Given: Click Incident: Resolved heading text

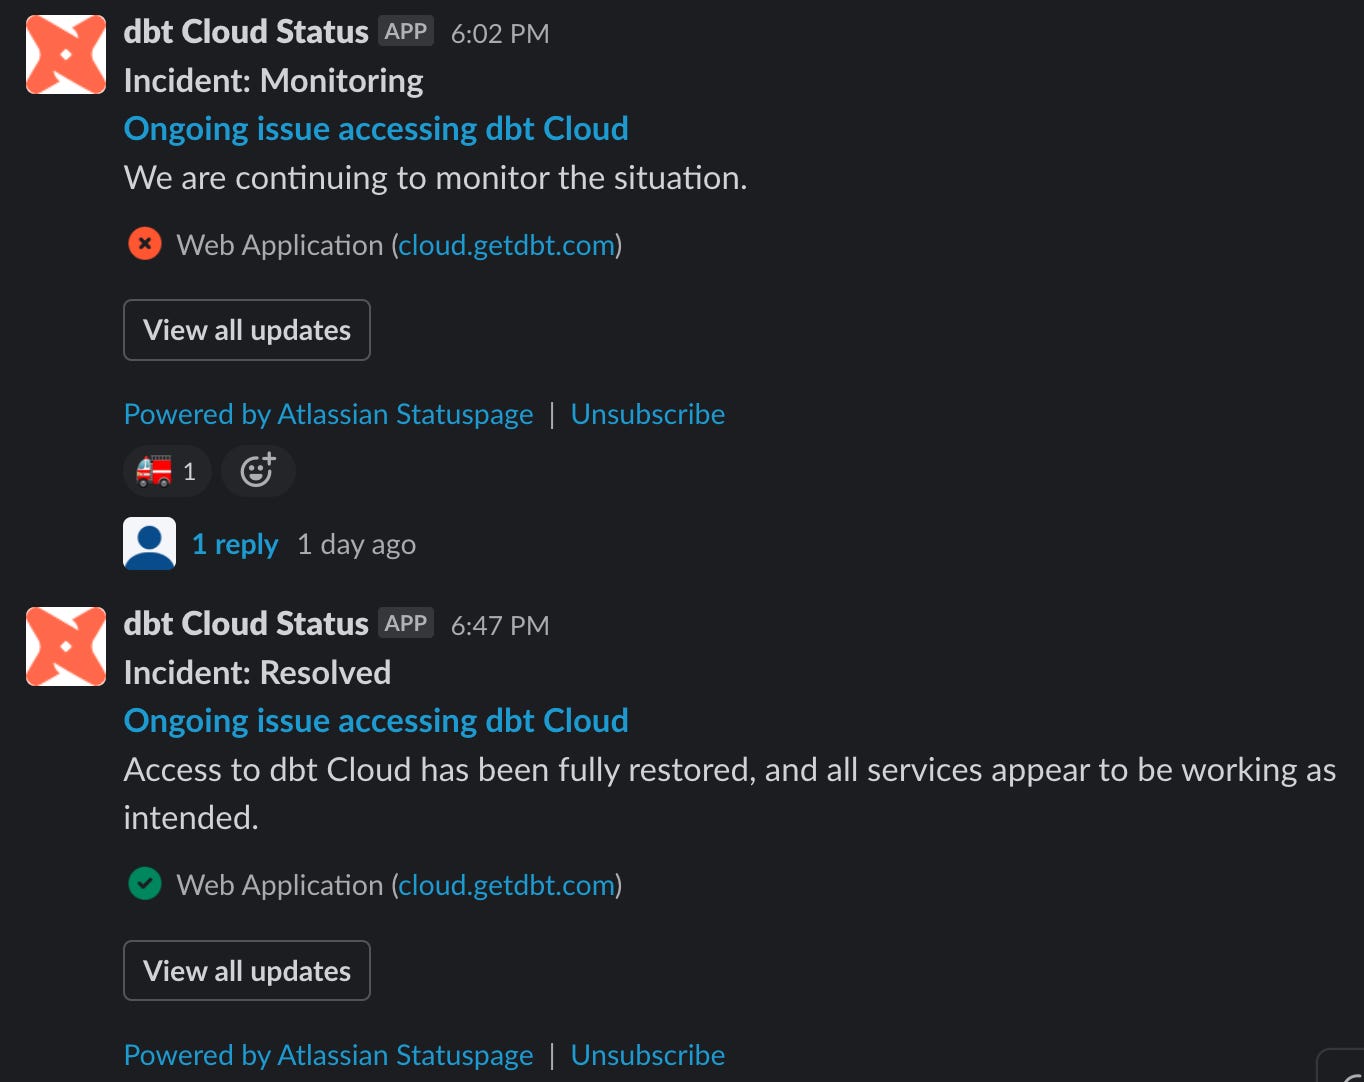Looking at the screenshot, I should coord(256,672).
